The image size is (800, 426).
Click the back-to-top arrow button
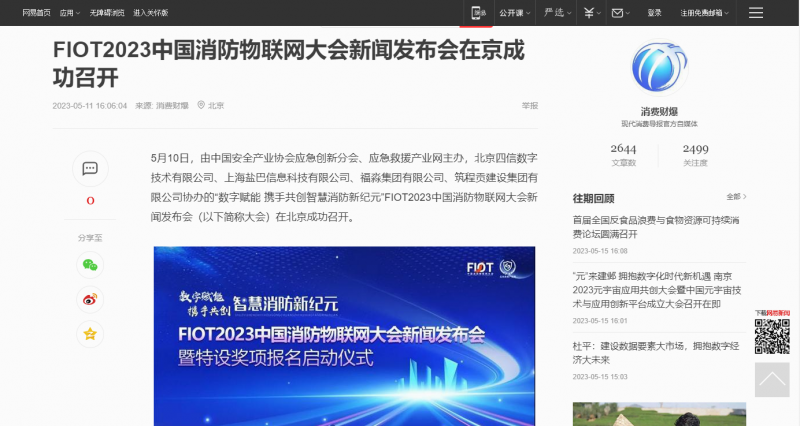point(771,380)
